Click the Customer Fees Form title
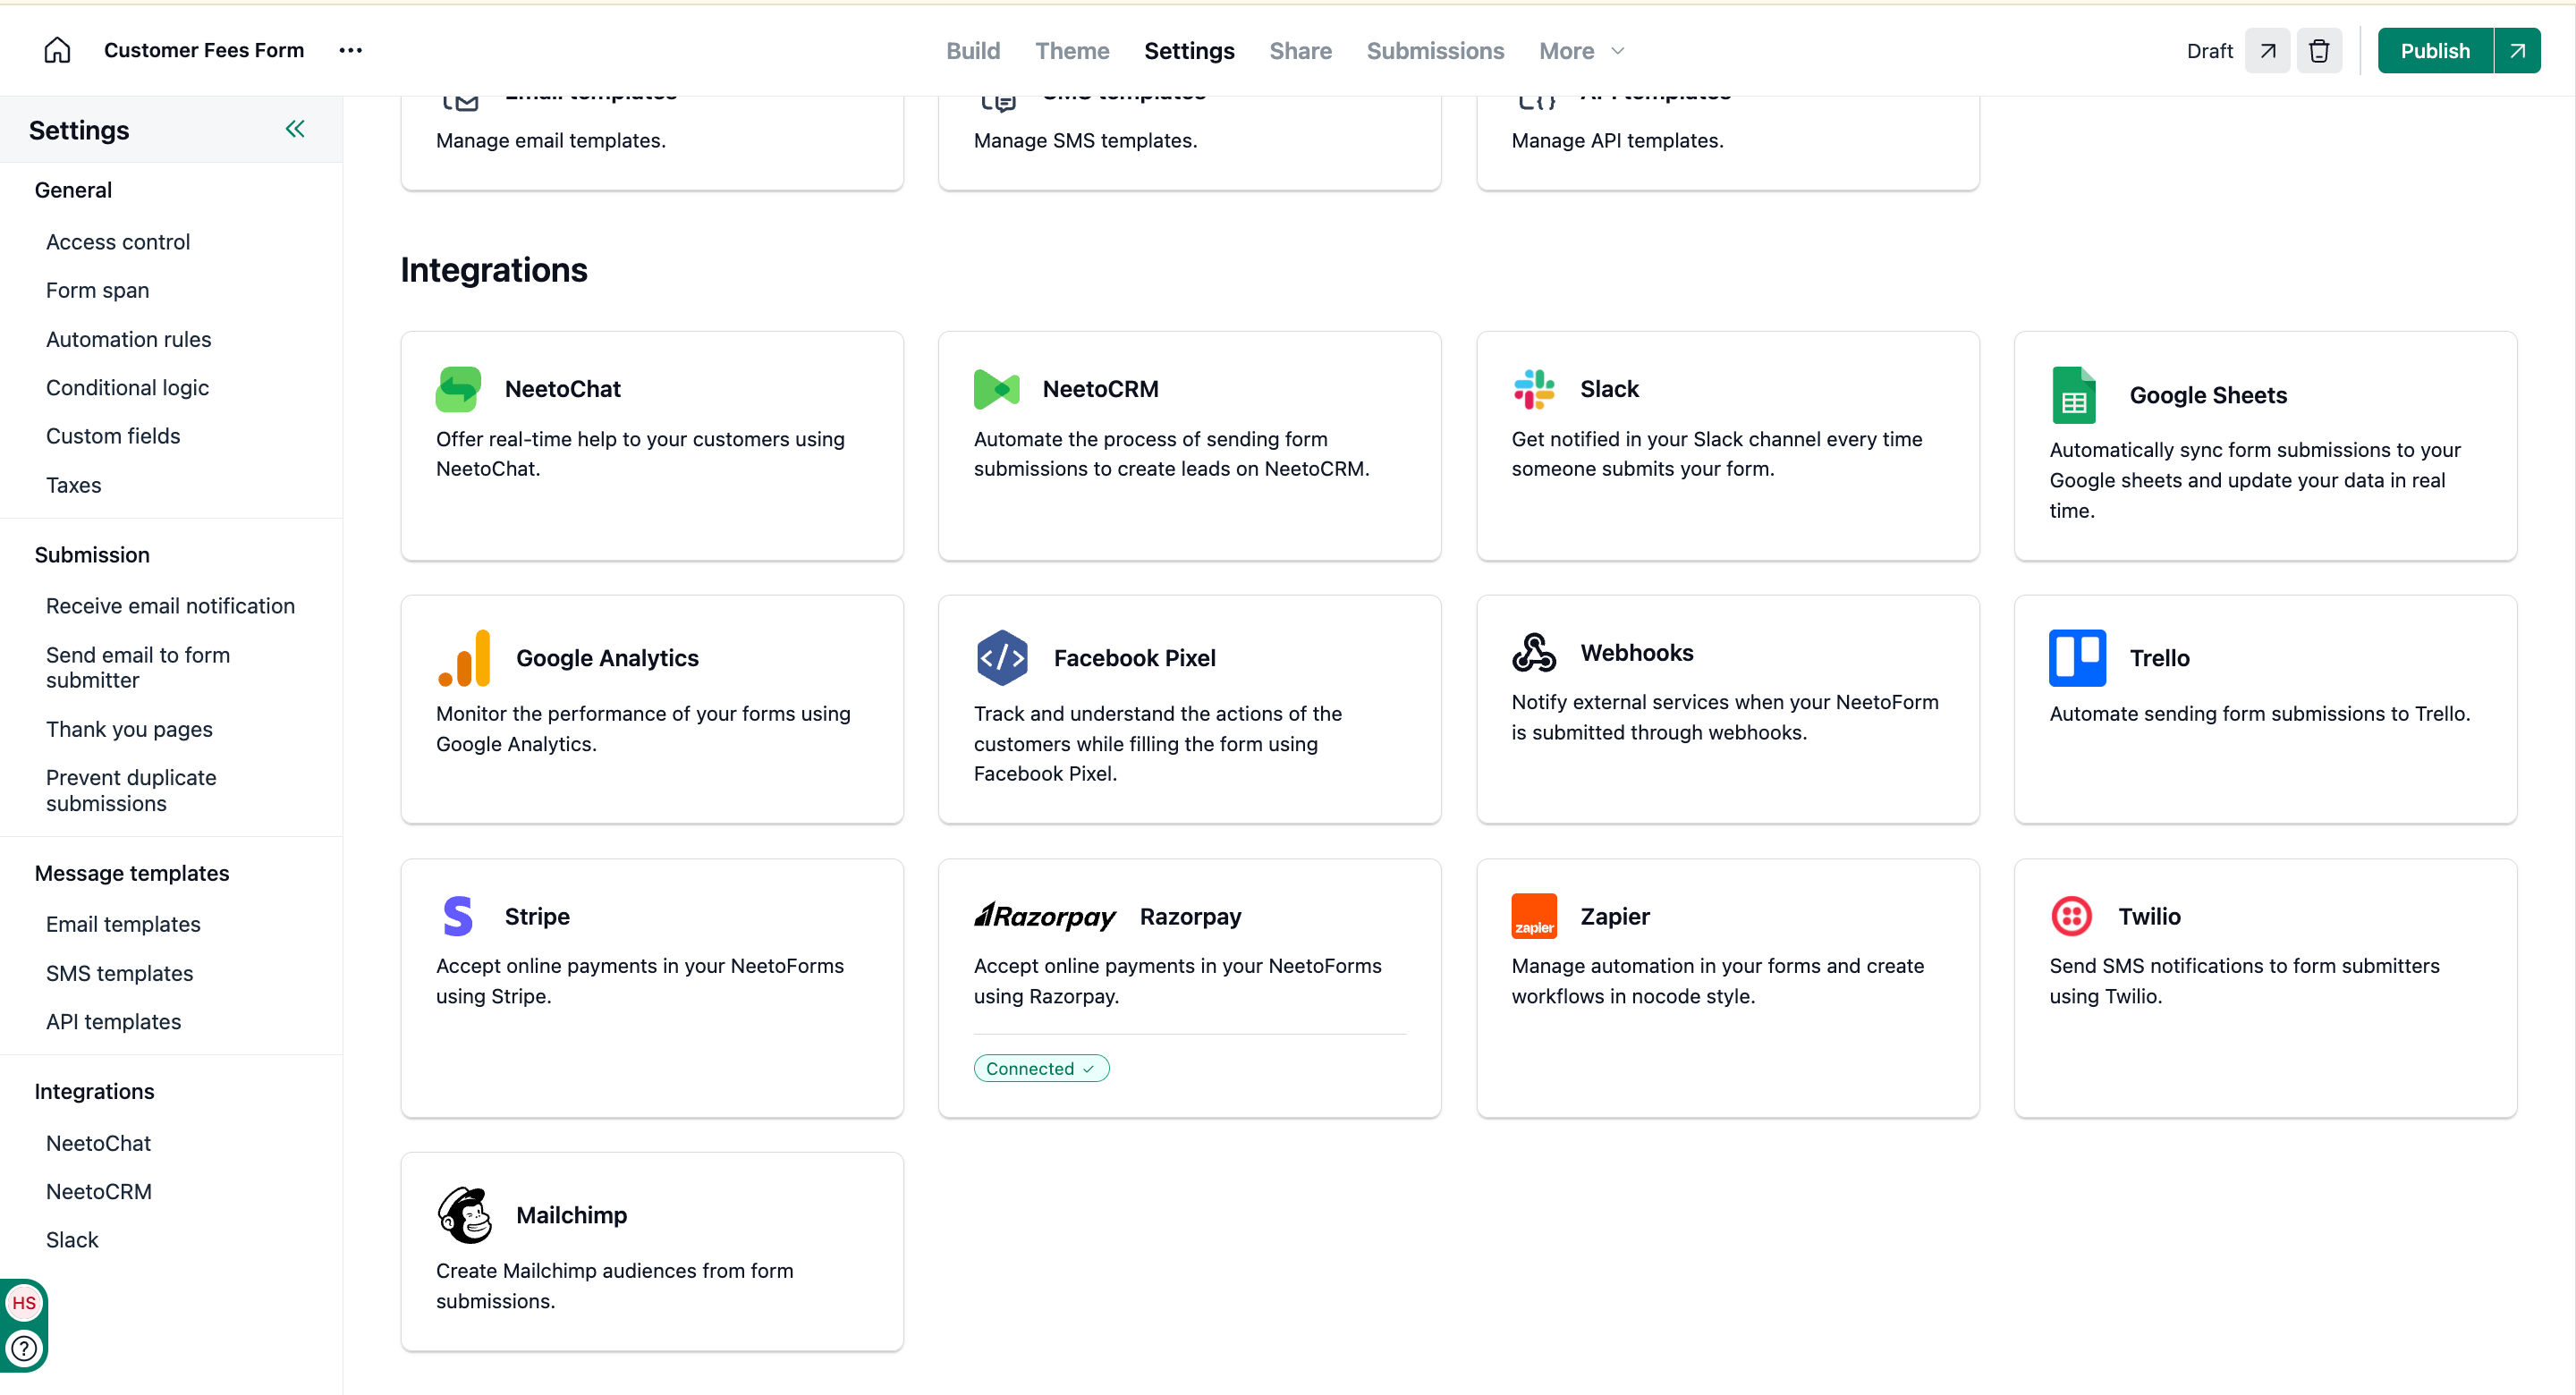This screenshot has width=2576, height=1395. (203, 50)
